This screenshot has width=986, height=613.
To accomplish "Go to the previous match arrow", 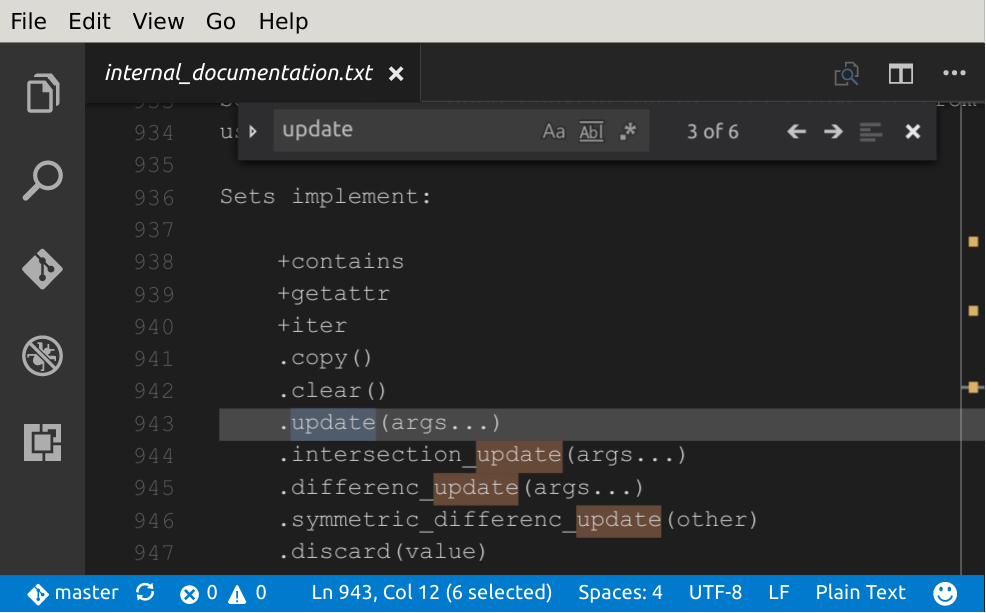I will (x=796, y=131).
